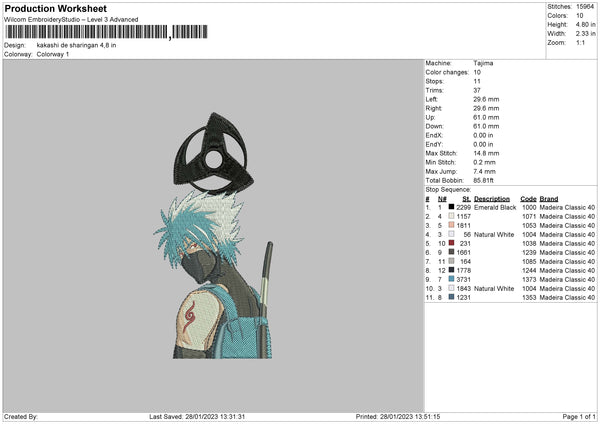600x424 pixels.
Task: Click the 'Page 1 of 1' indicator
Action: pos(579,416)
